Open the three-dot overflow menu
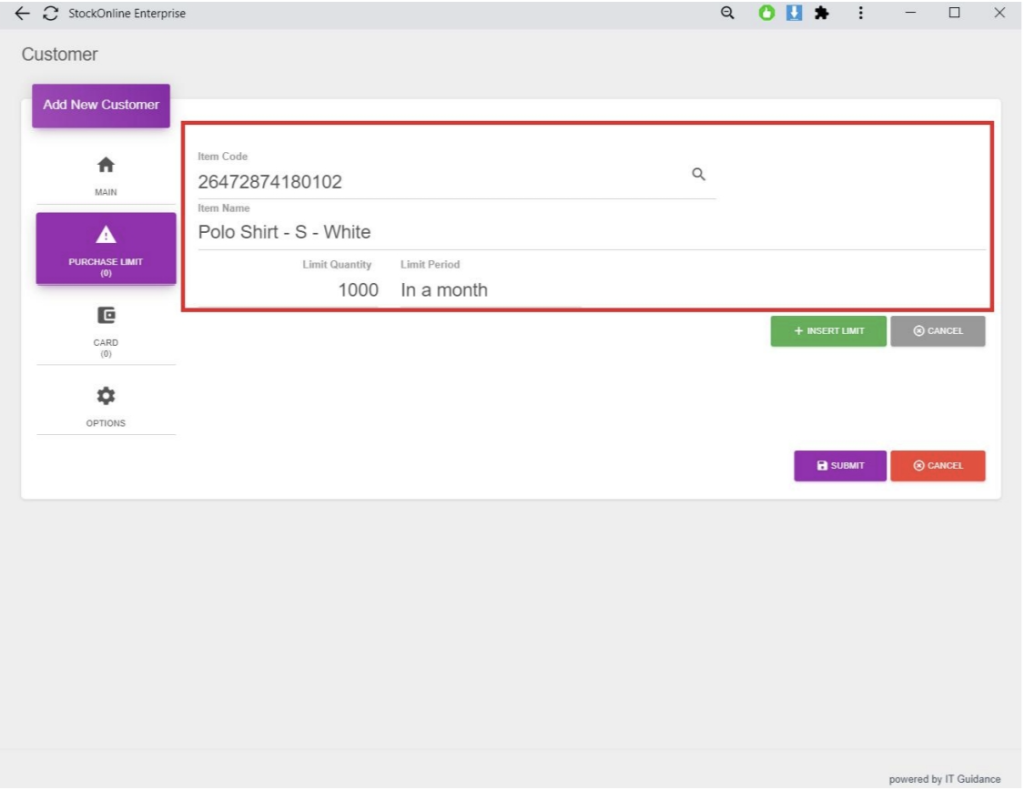 (861, 14)
